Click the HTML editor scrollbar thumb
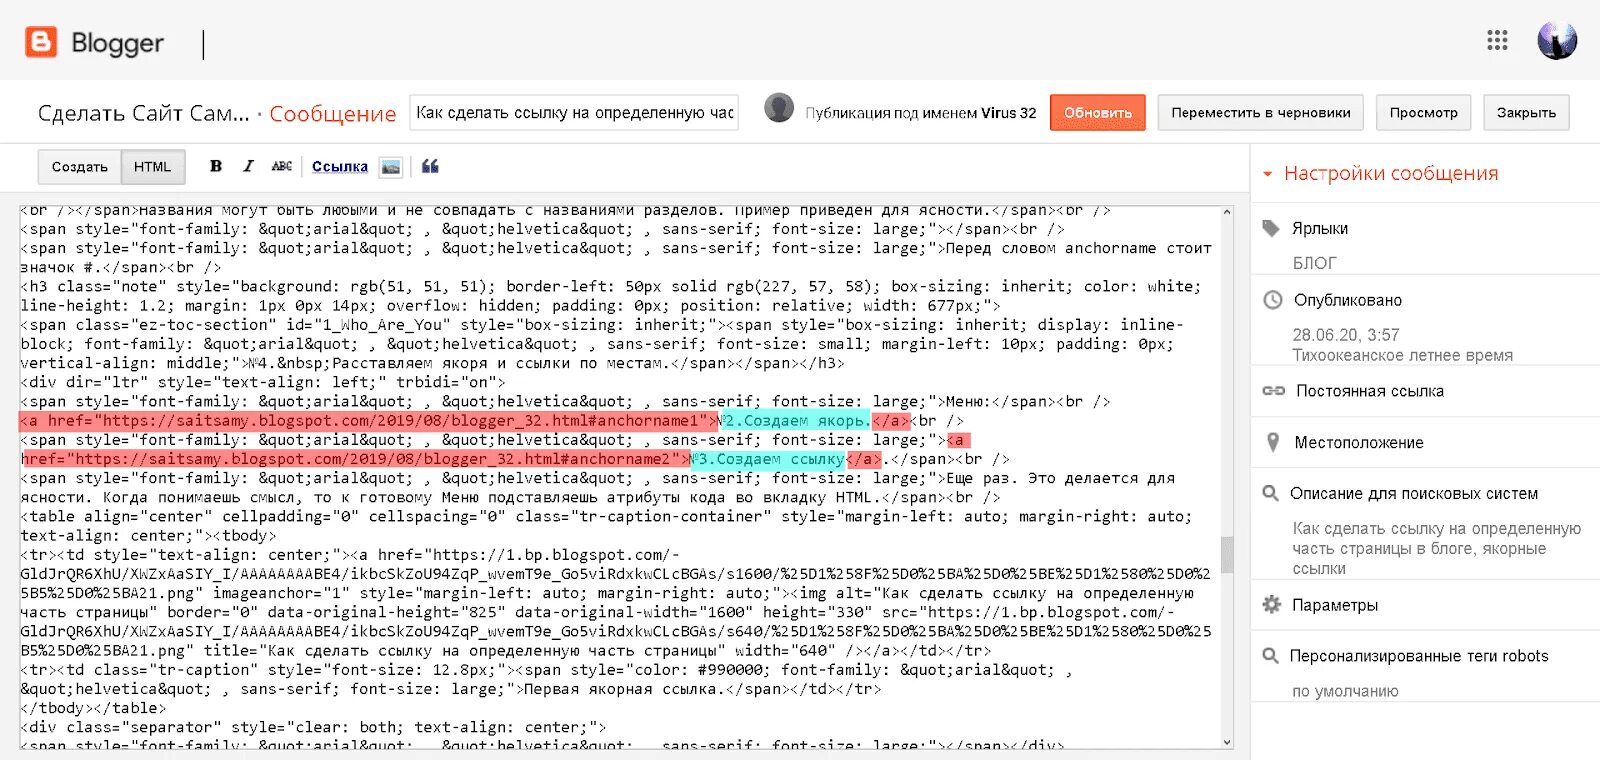 click(x=1227, y=555)
